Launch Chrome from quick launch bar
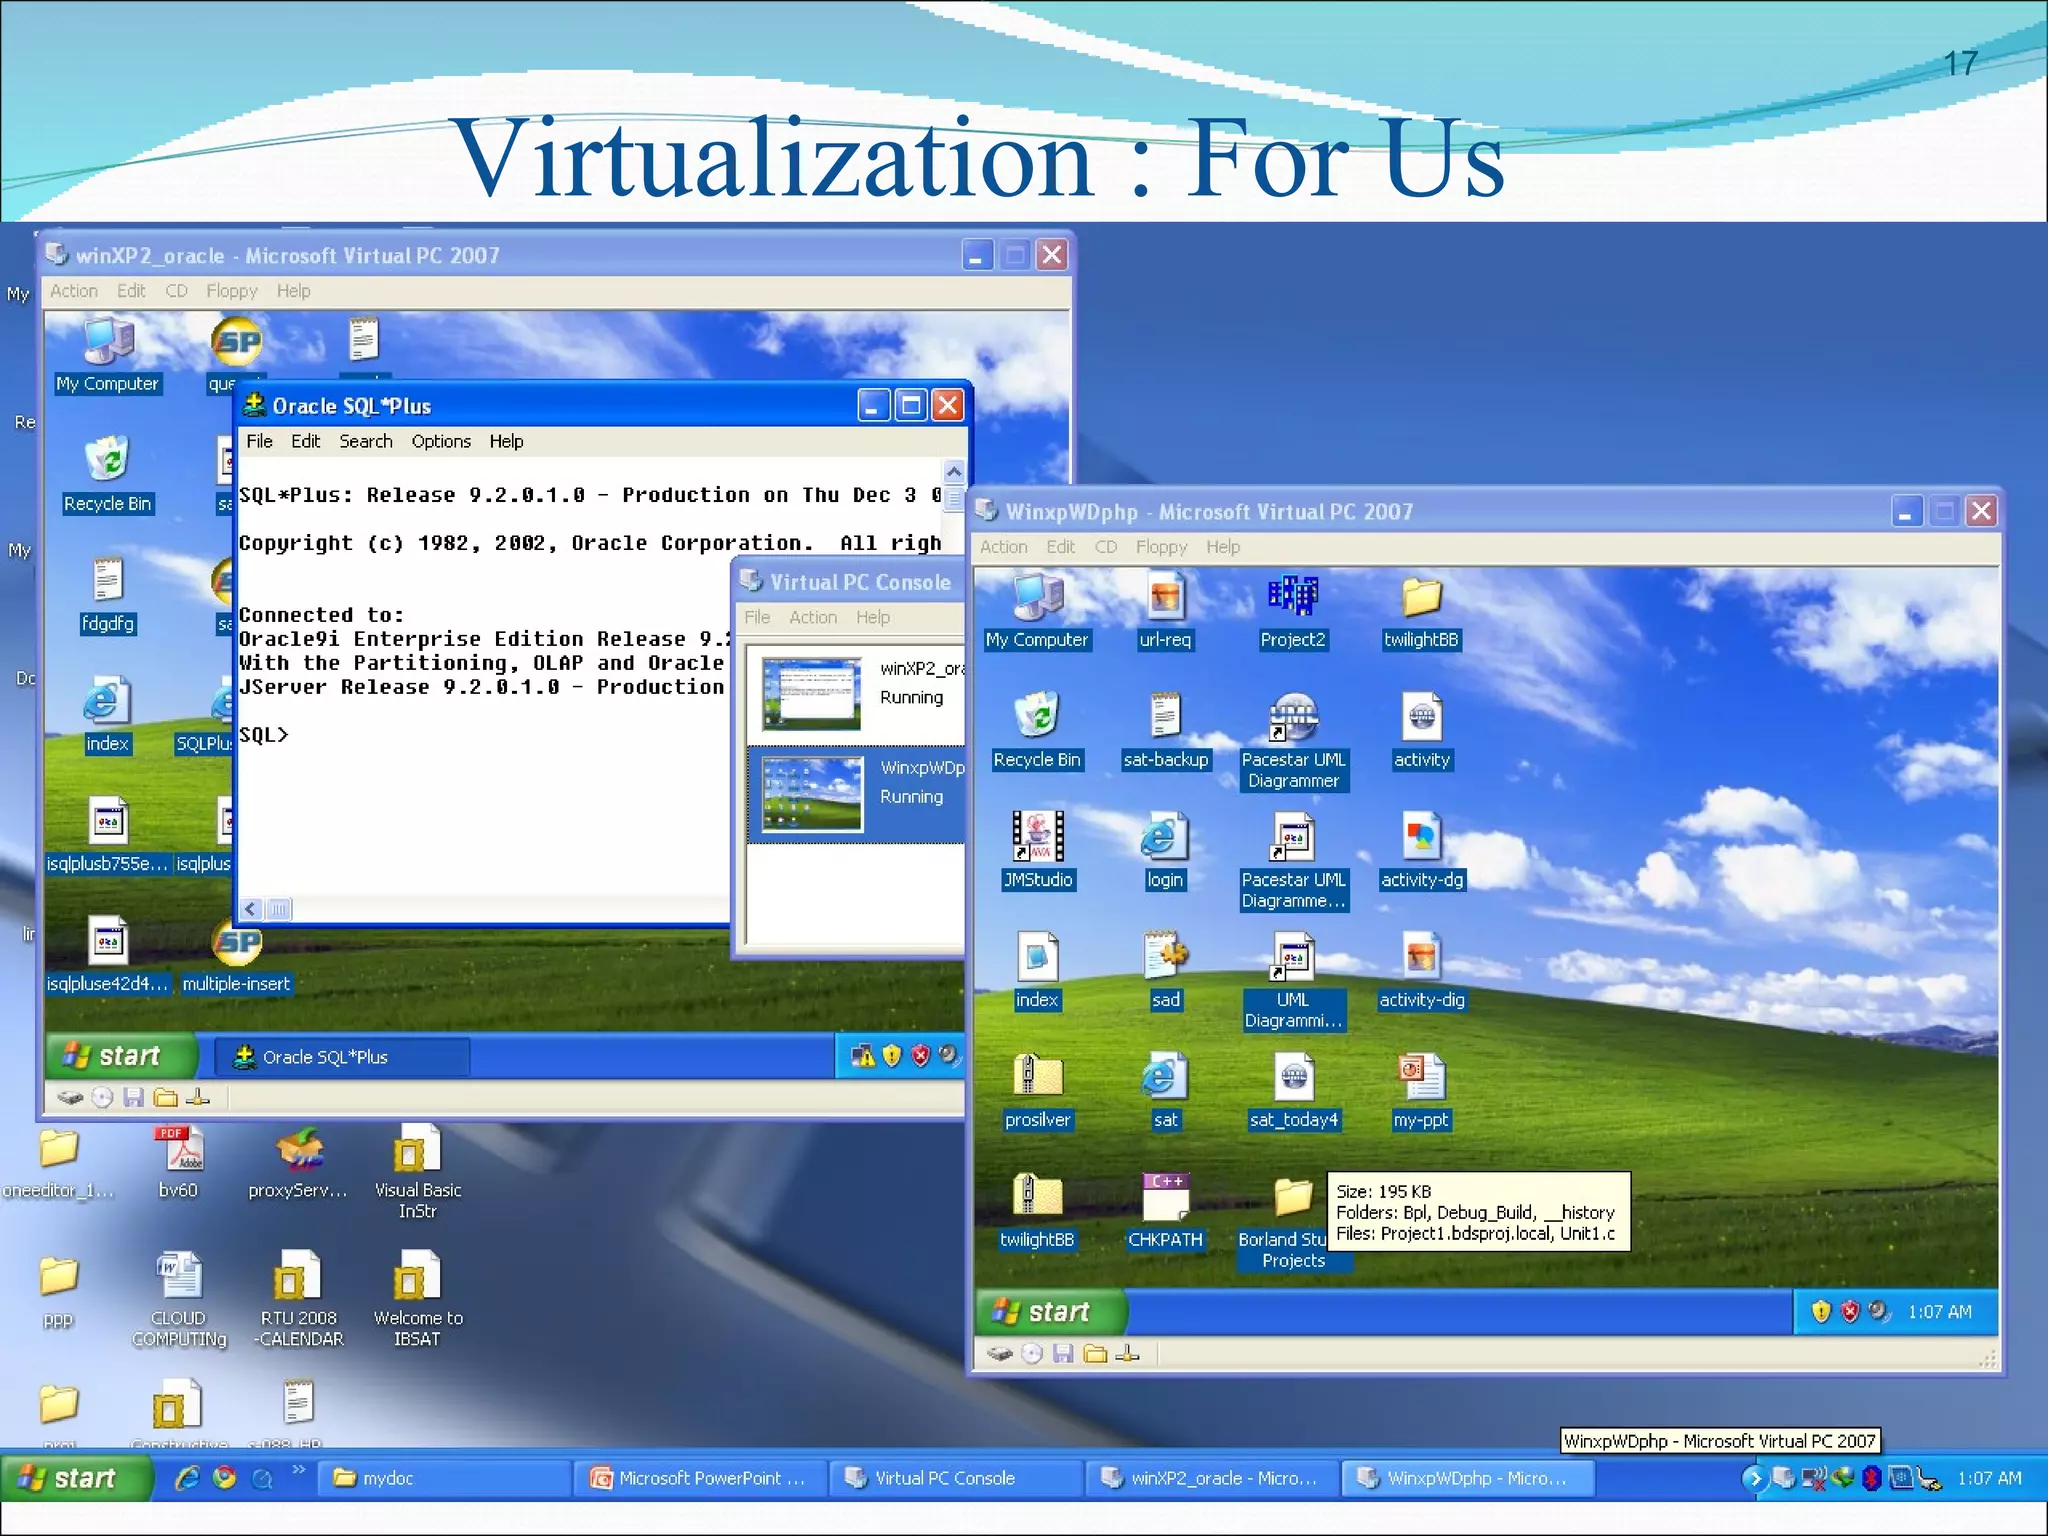This screenshot has height=1536, width=2048. tap(225, 1478)
